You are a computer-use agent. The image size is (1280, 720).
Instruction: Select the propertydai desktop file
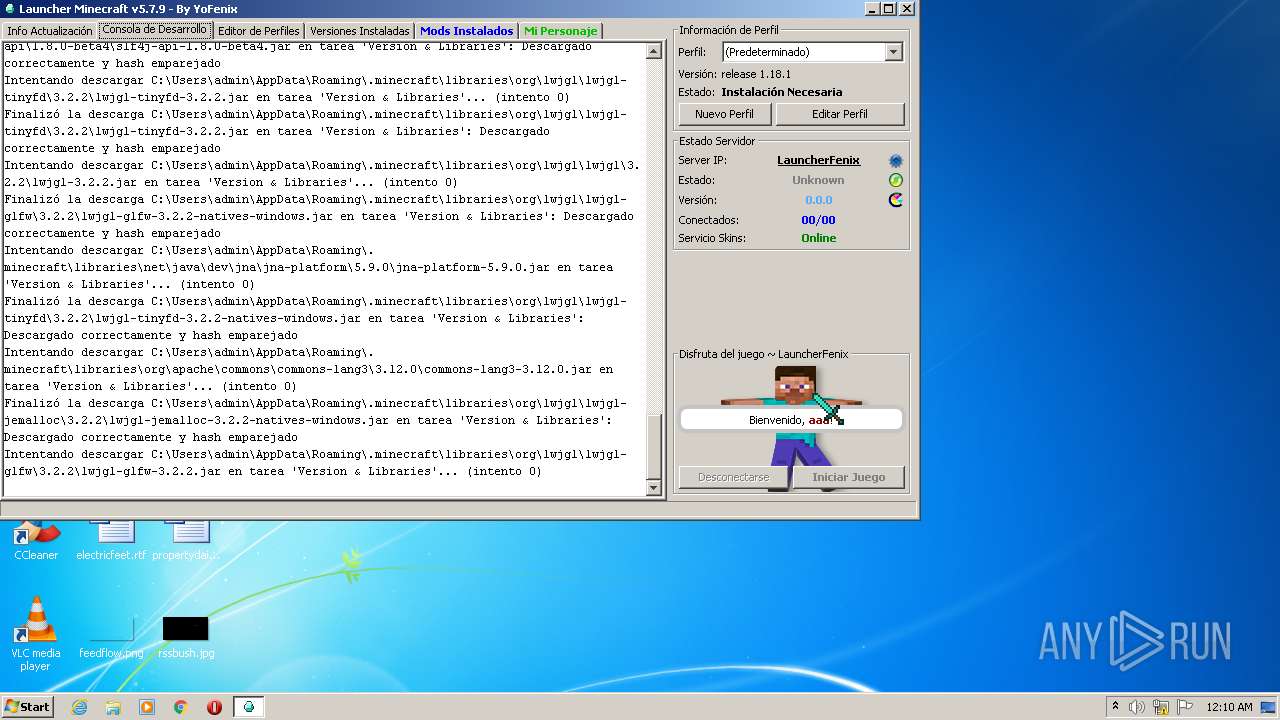[186, 541]
